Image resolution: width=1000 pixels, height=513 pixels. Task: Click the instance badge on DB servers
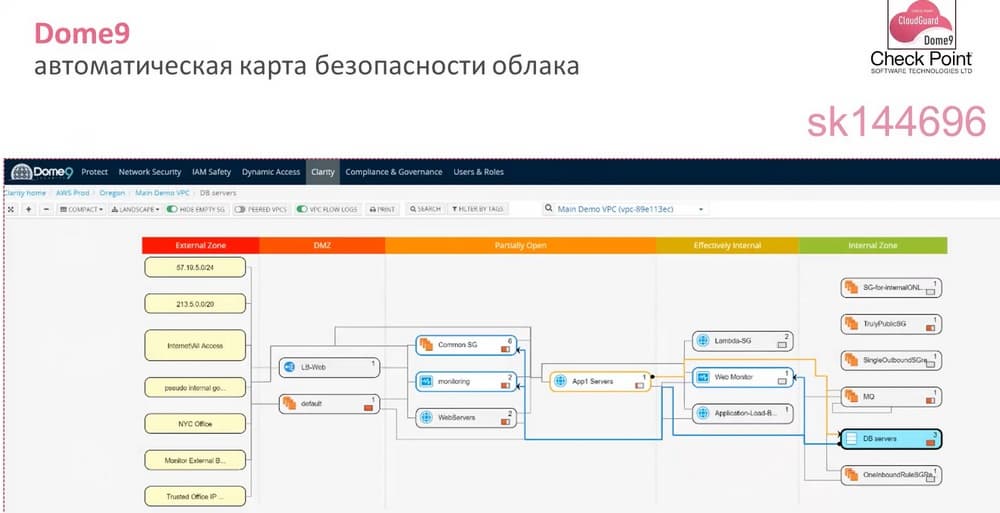point(931,443)
